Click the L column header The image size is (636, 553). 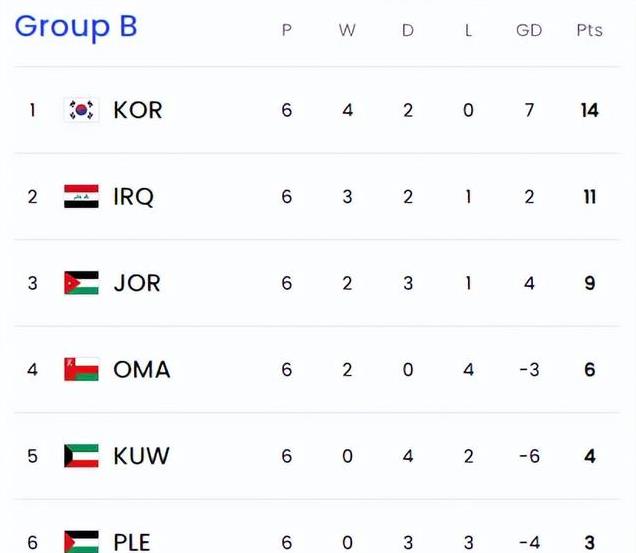tap(468, 30)
